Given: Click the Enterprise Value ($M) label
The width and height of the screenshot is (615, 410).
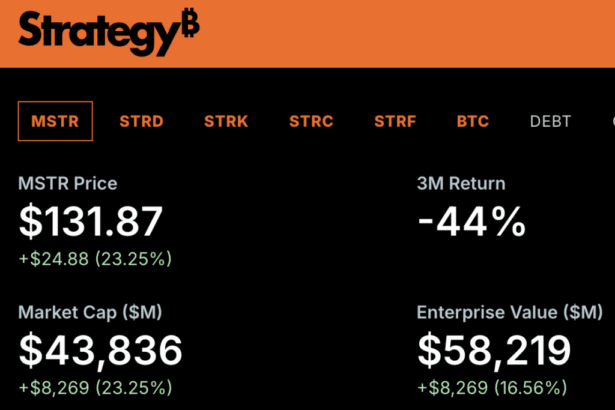Looking at the screenshot, I should [510, 312].
